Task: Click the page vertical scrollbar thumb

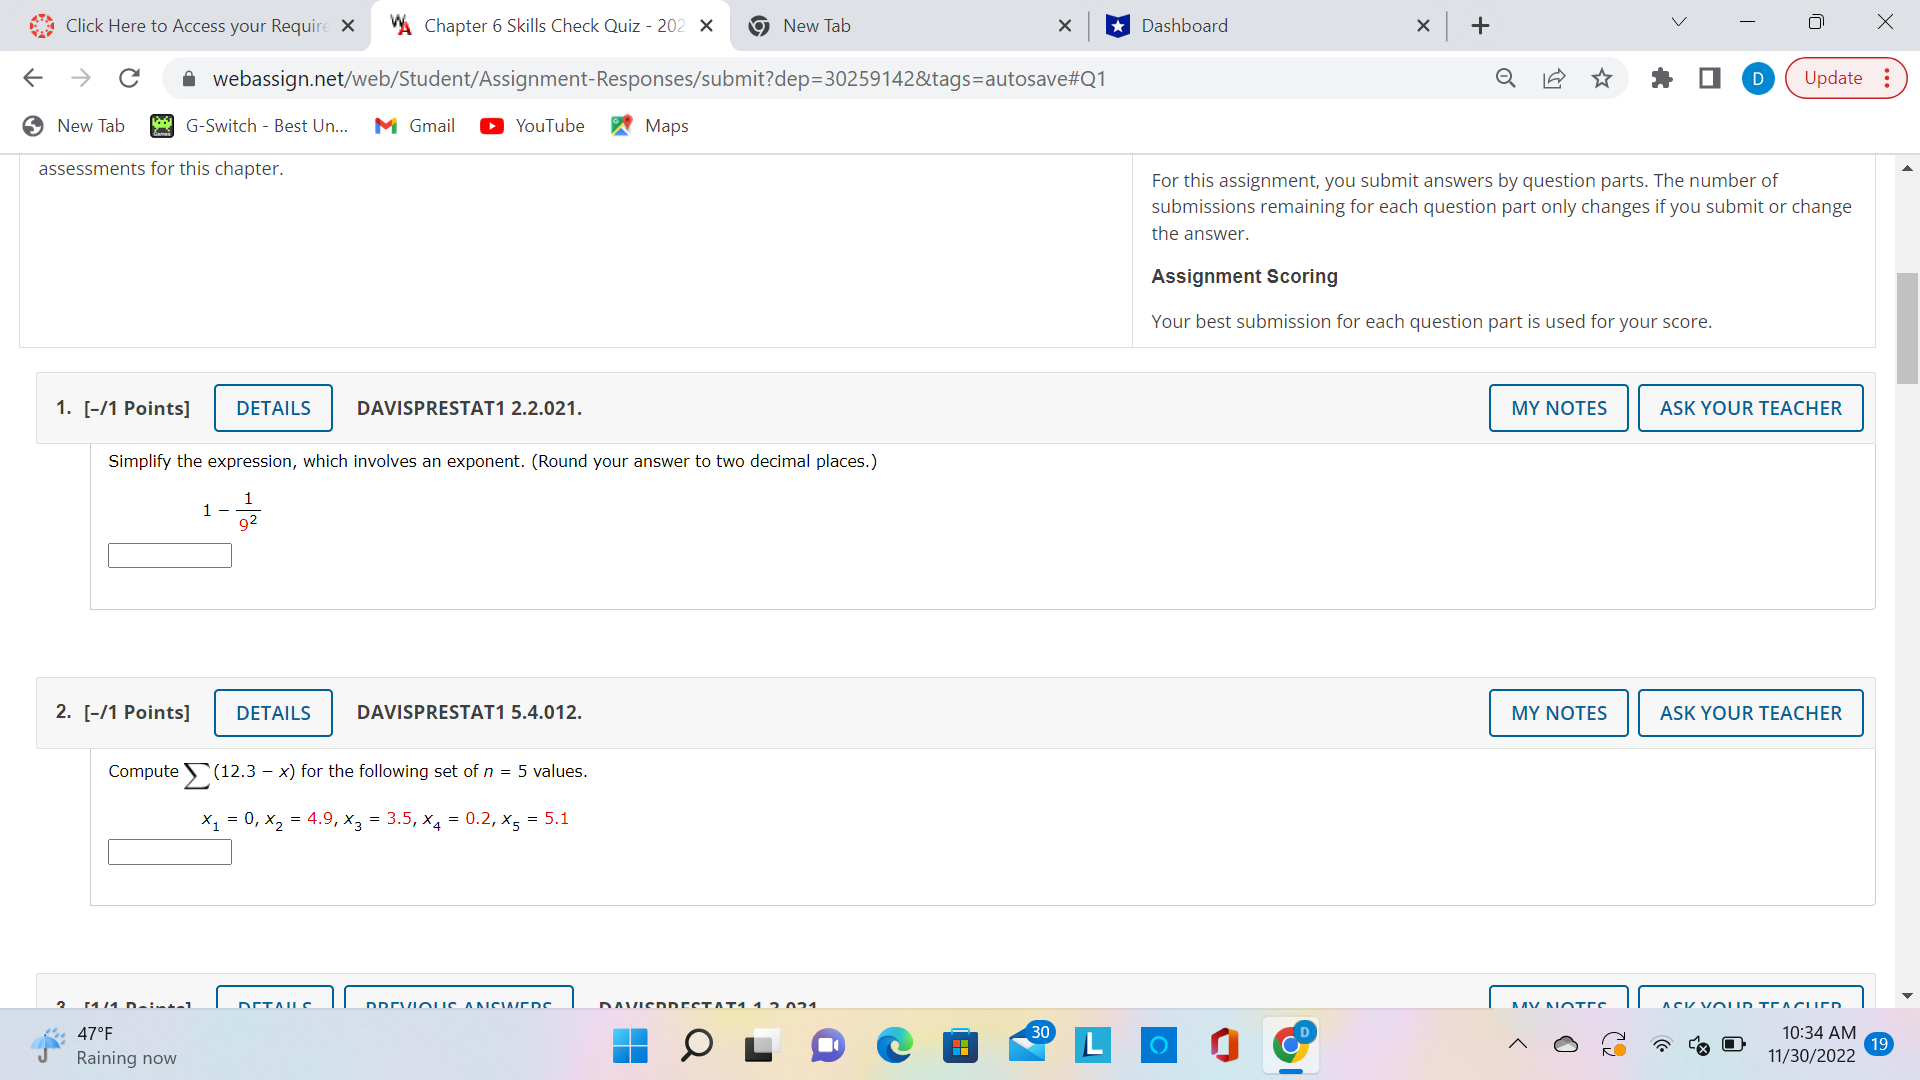Action: tap(1907, 328)
